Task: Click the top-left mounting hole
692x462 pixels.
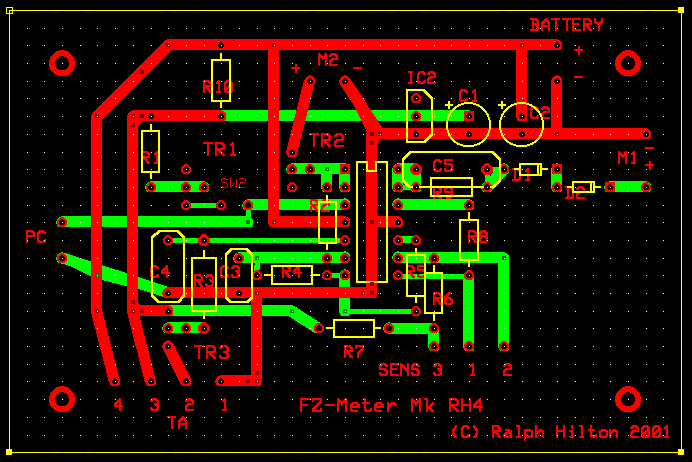Action: pyautogui.click(x=62, y=64)
